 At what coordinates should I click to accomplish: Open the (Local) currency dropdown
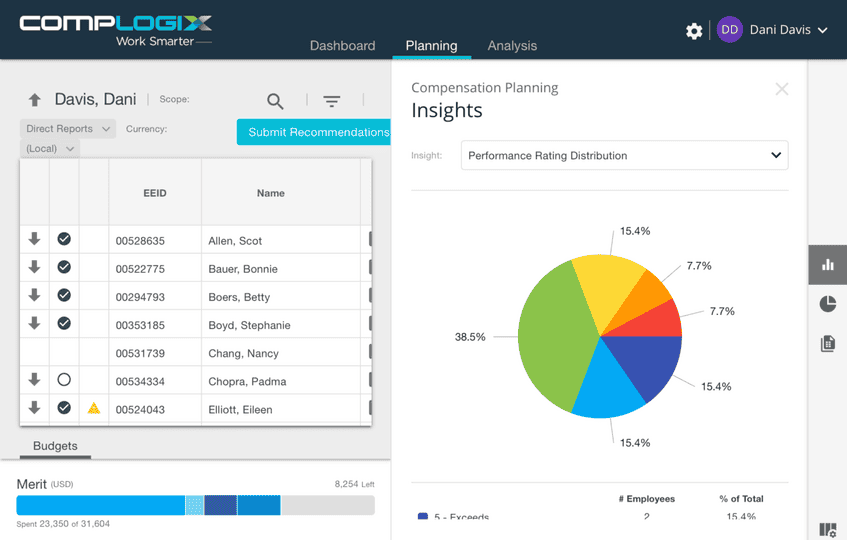coord(50,149)
